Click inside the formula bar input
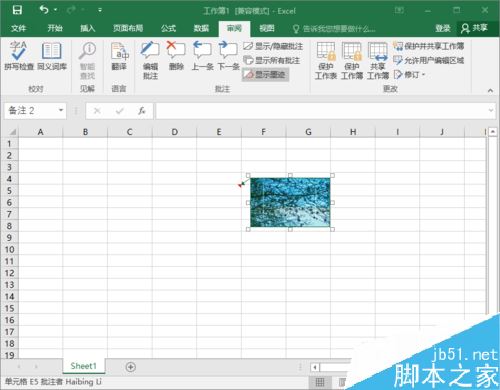 click(x=322, y=111)
